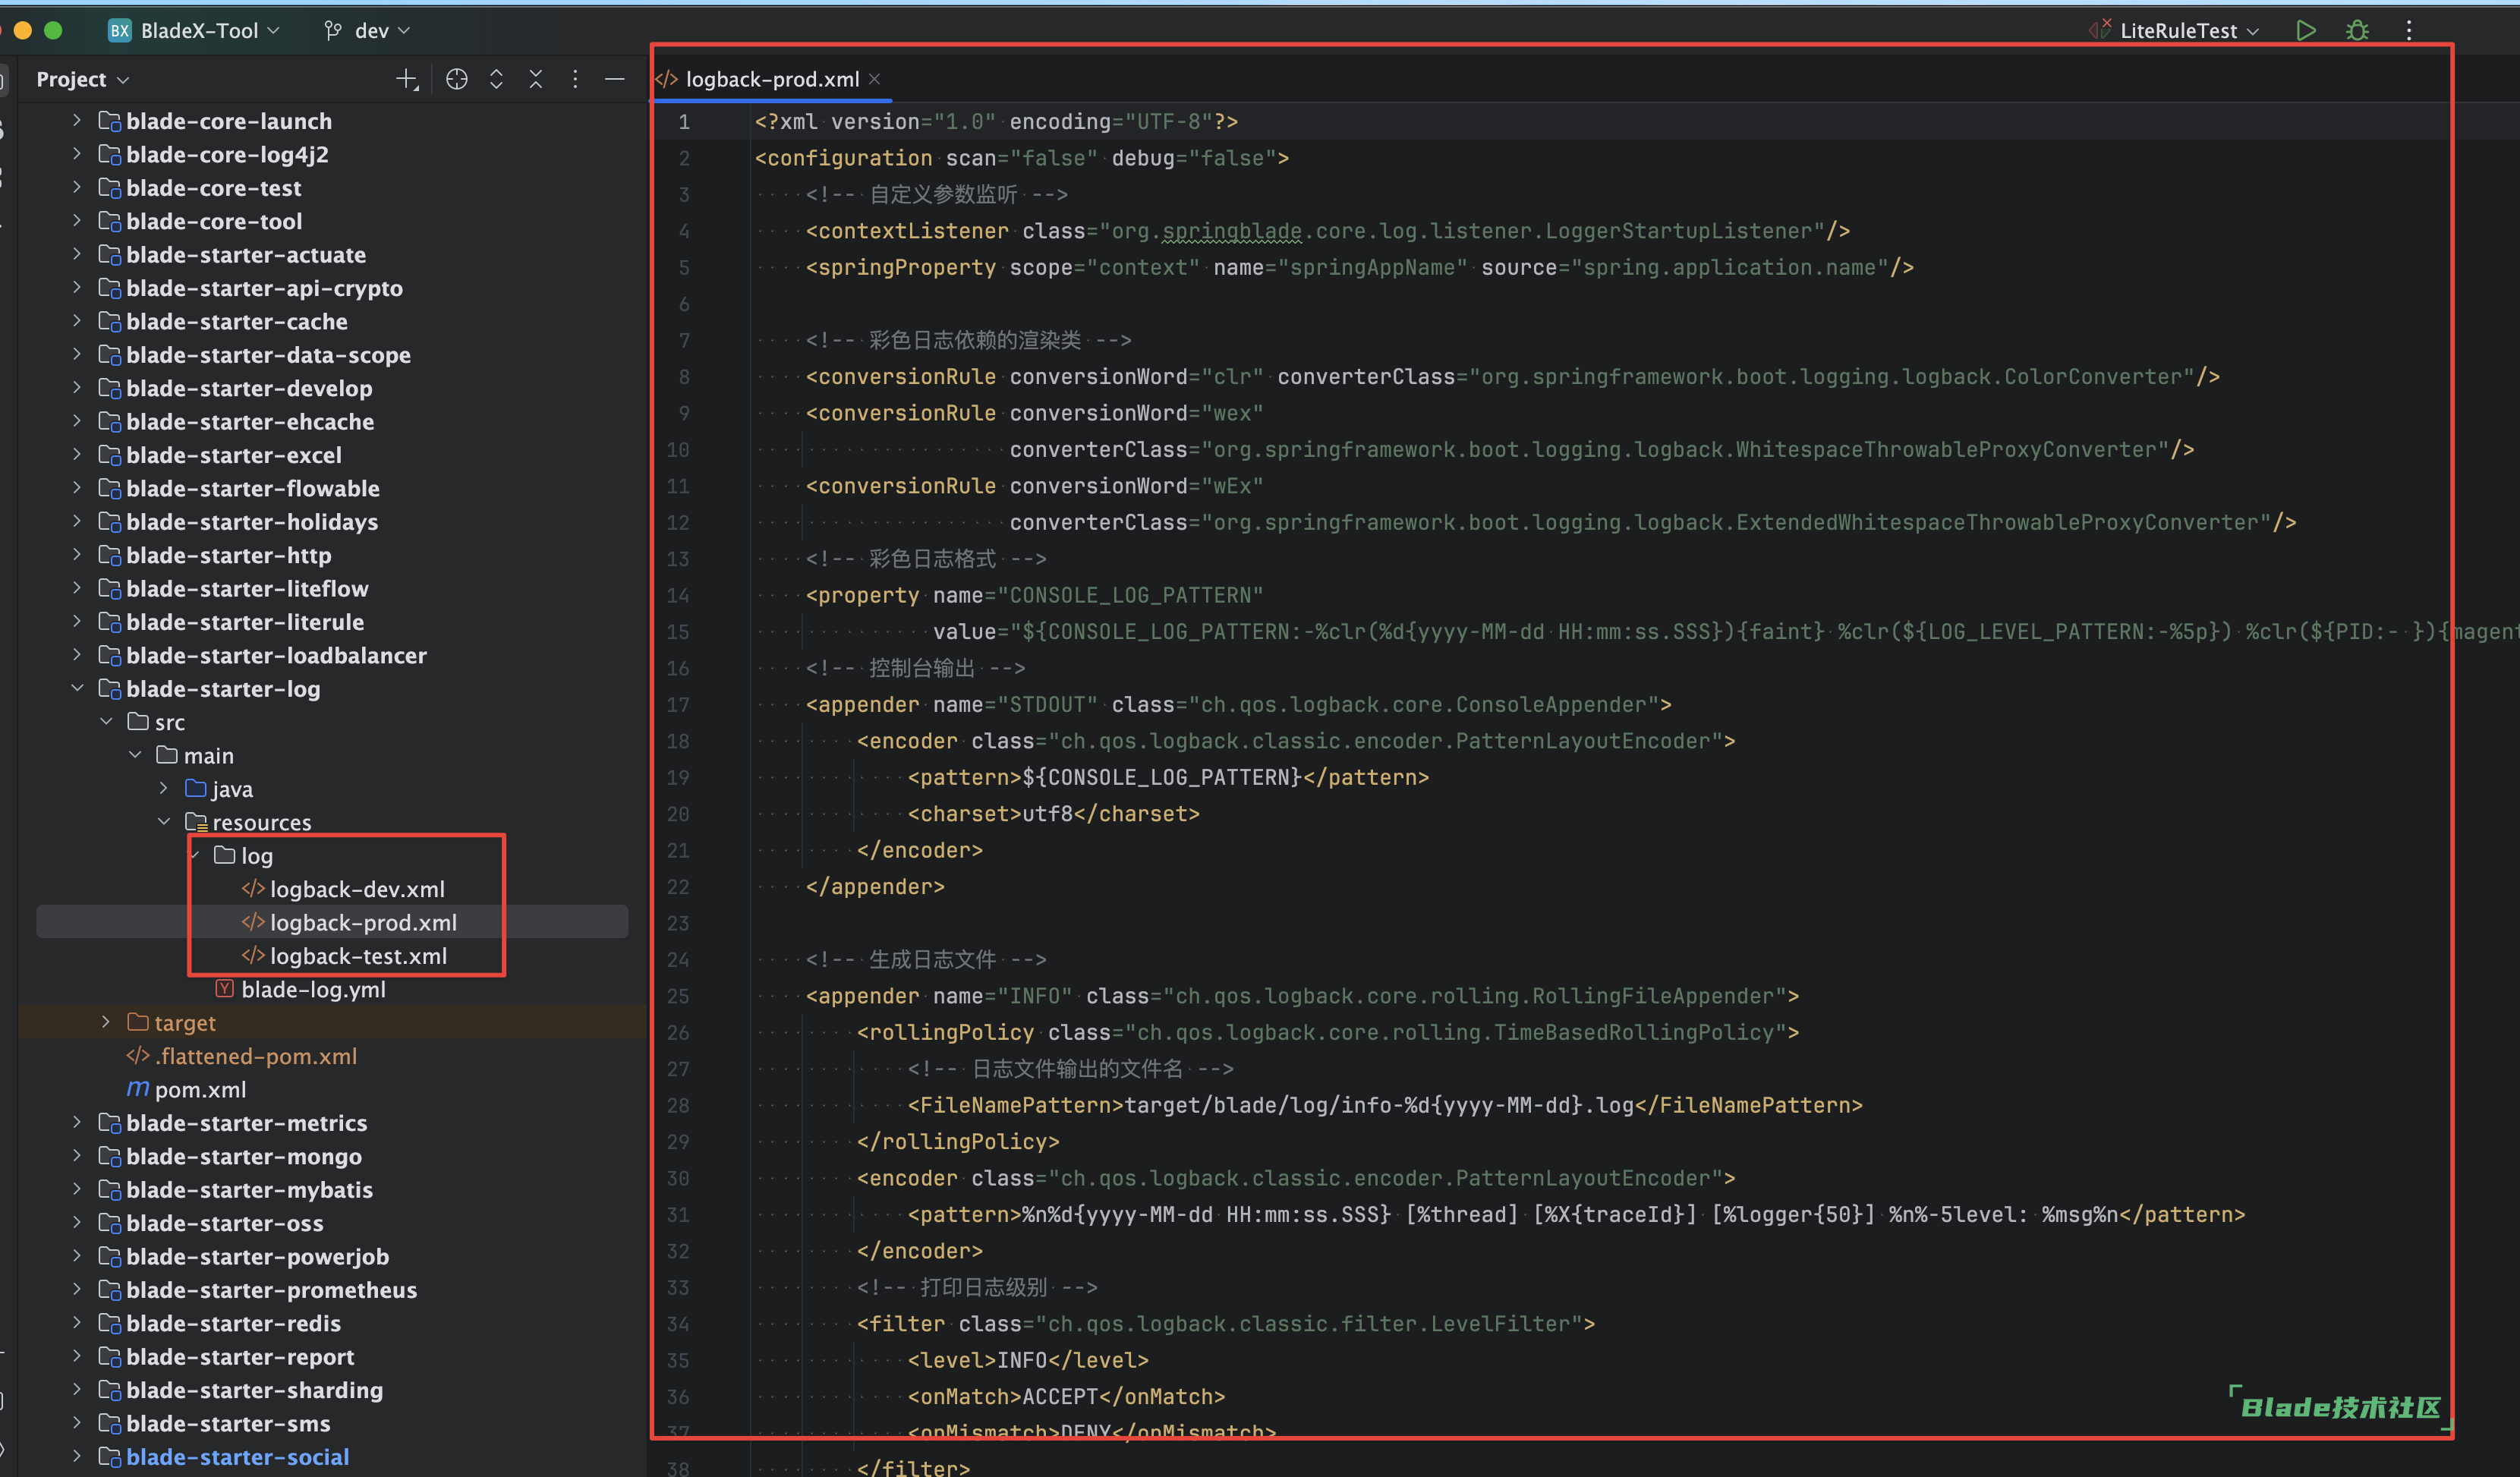
Task: Open logback-dev.xml file
Action: point(356,889)
